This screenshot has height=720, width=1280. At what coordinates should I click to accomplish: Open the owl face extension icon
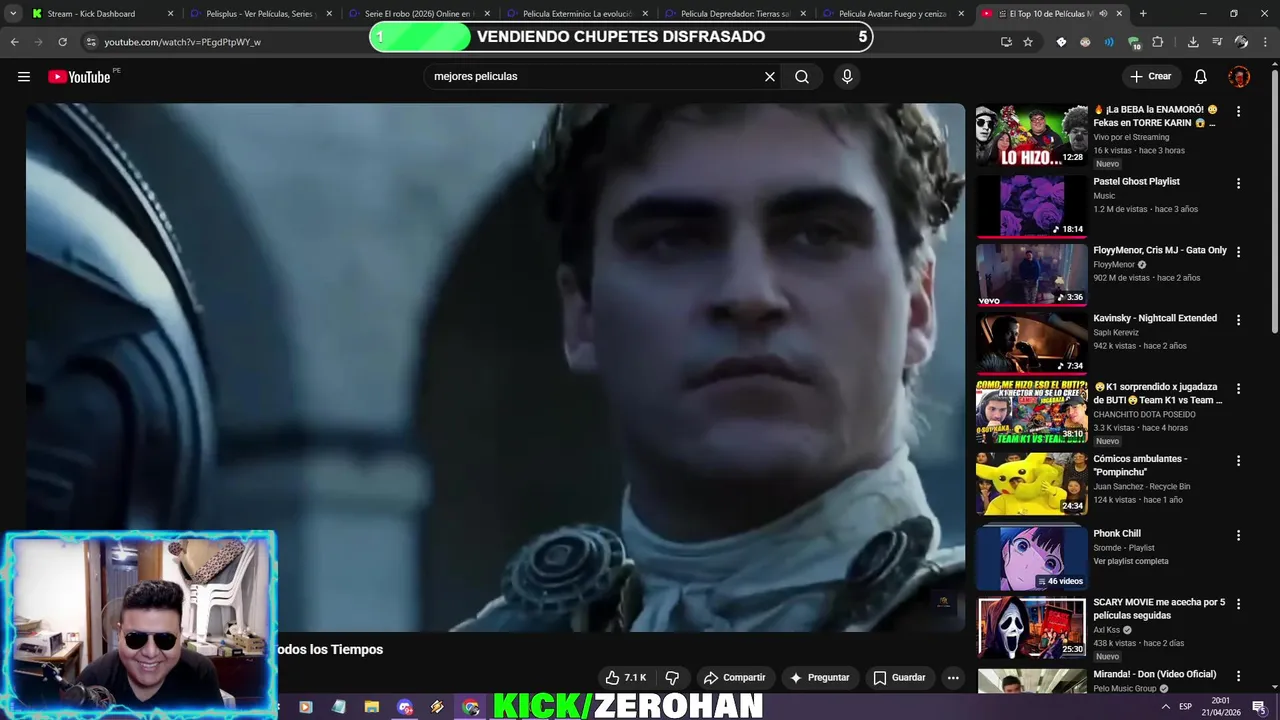(x=1085, y=42)
